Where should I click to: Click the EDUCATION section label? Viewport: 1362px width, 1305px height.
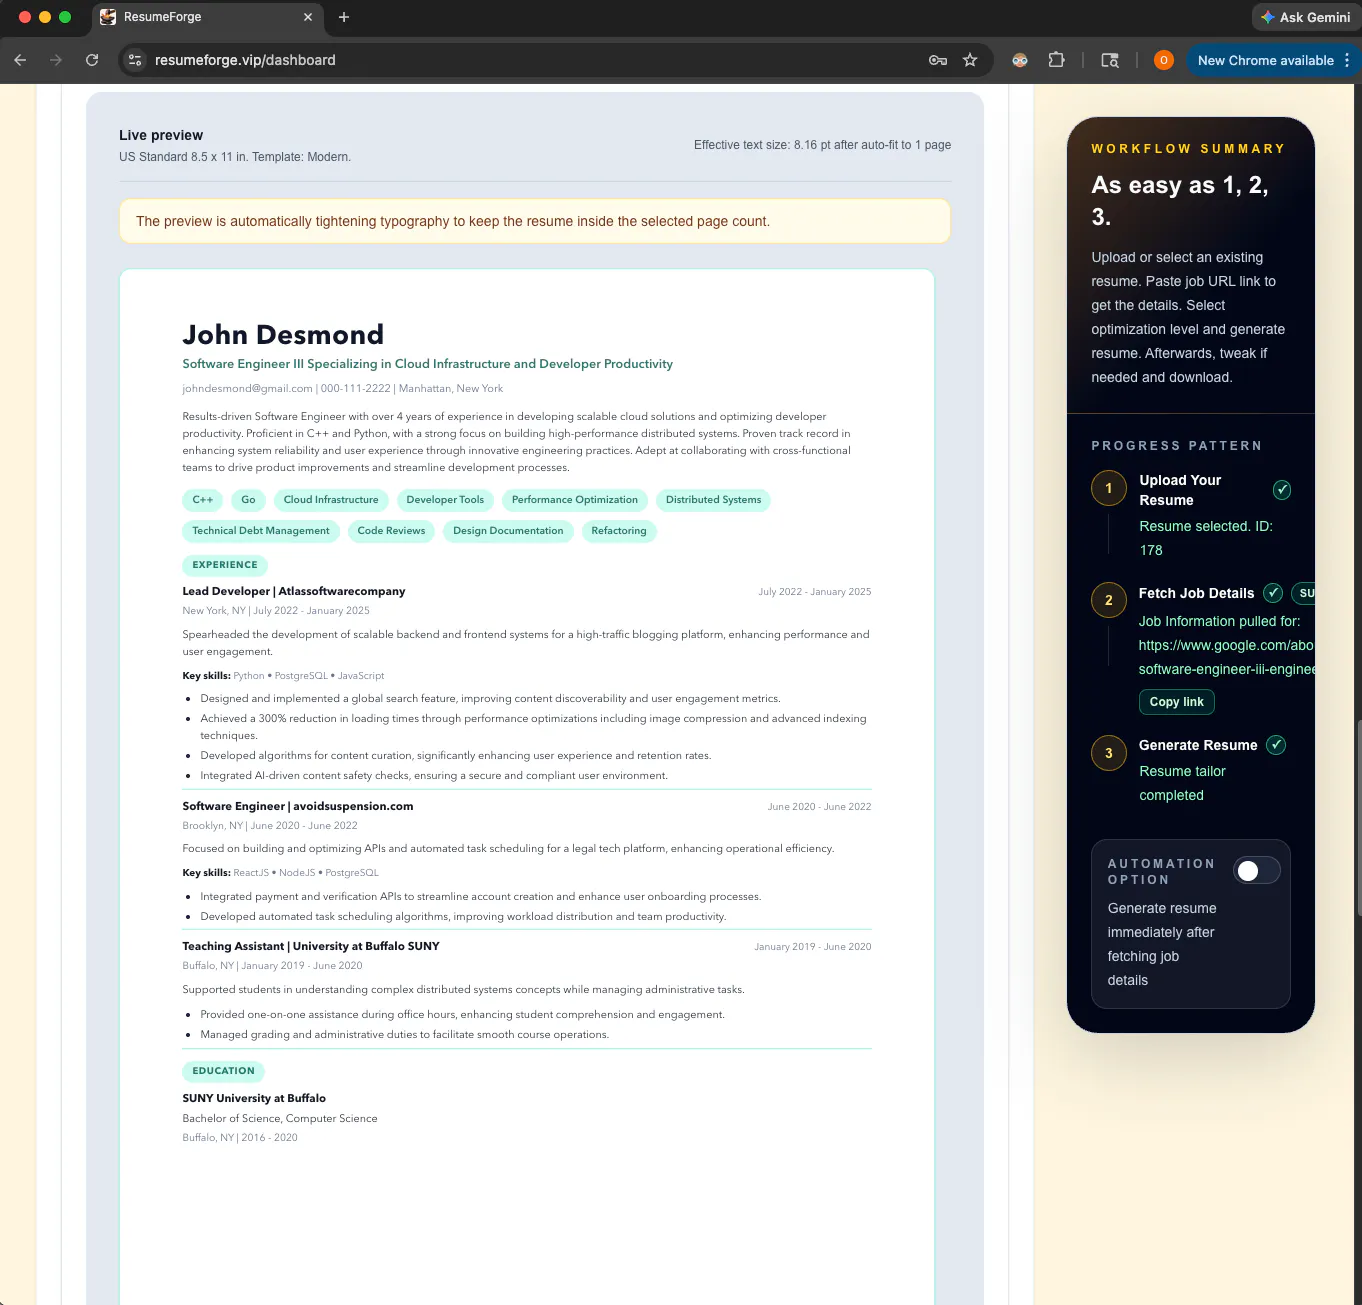pos(223,1071)
